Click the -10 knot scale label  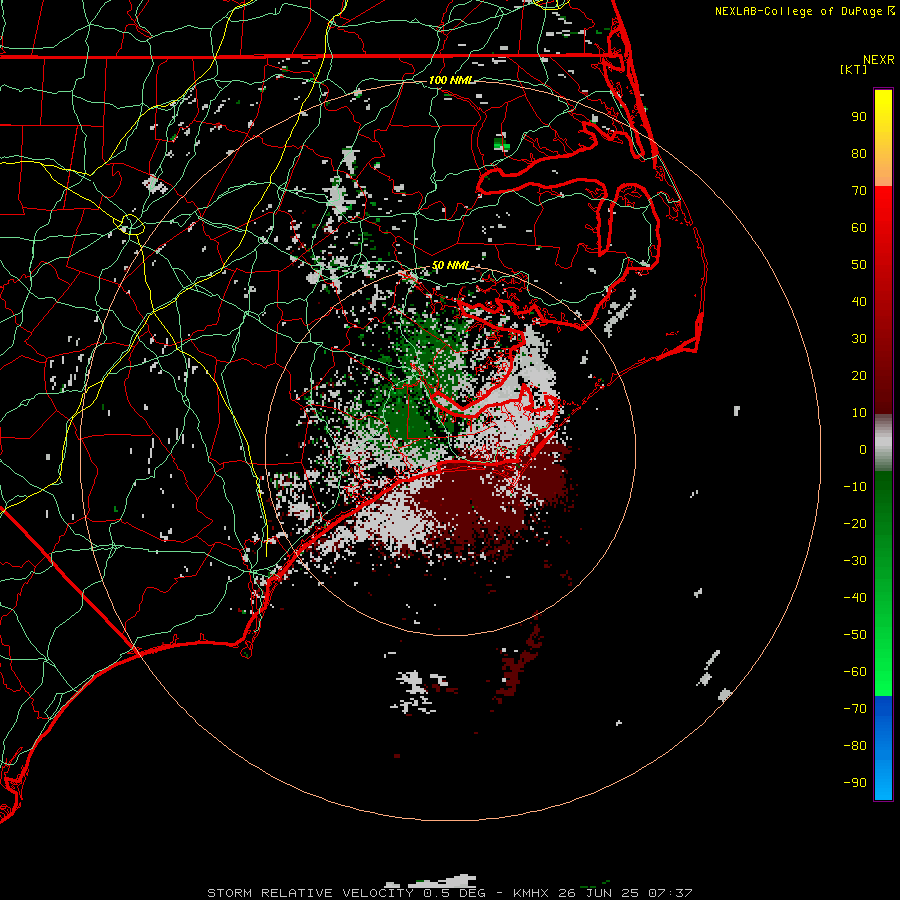pyautogui.click(x=855, y=487)
